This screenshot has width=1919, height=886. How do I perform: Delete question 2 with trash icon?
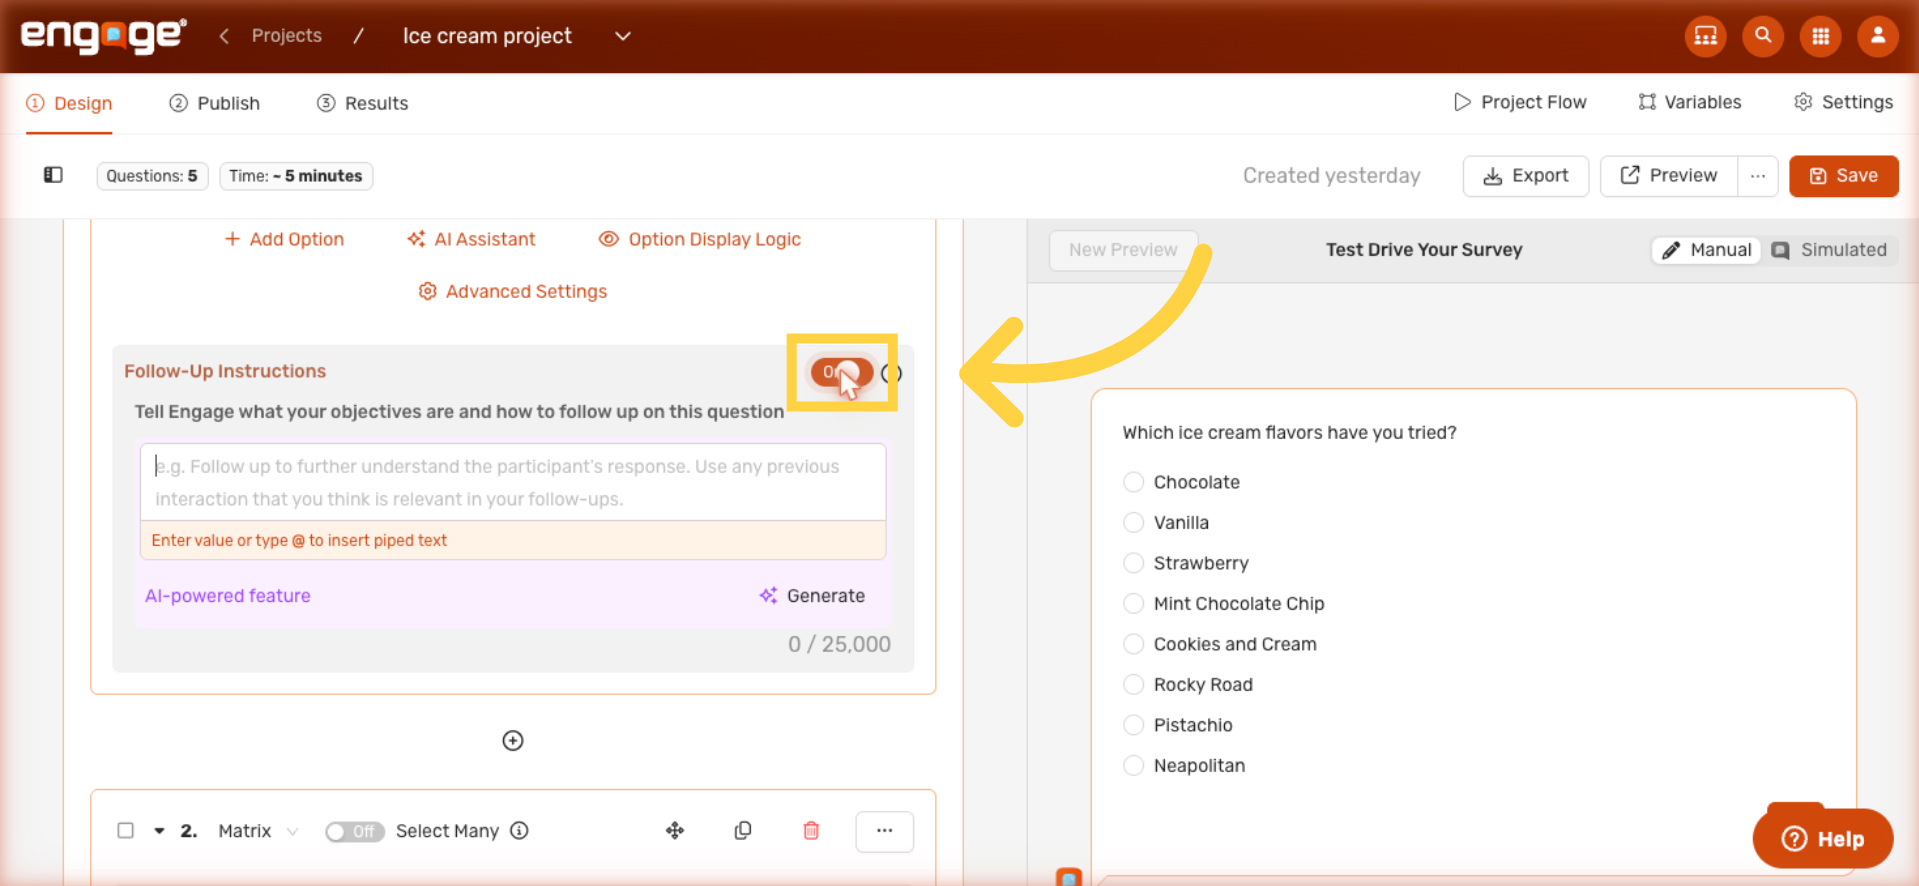coord(811,830)
